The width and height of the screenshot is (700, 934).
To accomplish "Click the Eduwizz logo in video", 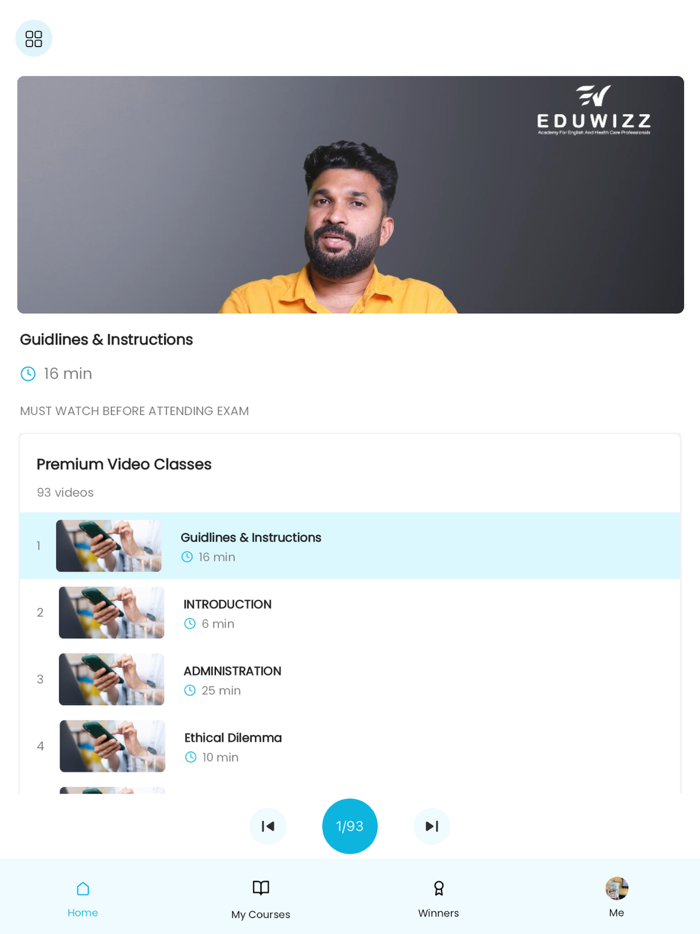I will click(593, 110).
